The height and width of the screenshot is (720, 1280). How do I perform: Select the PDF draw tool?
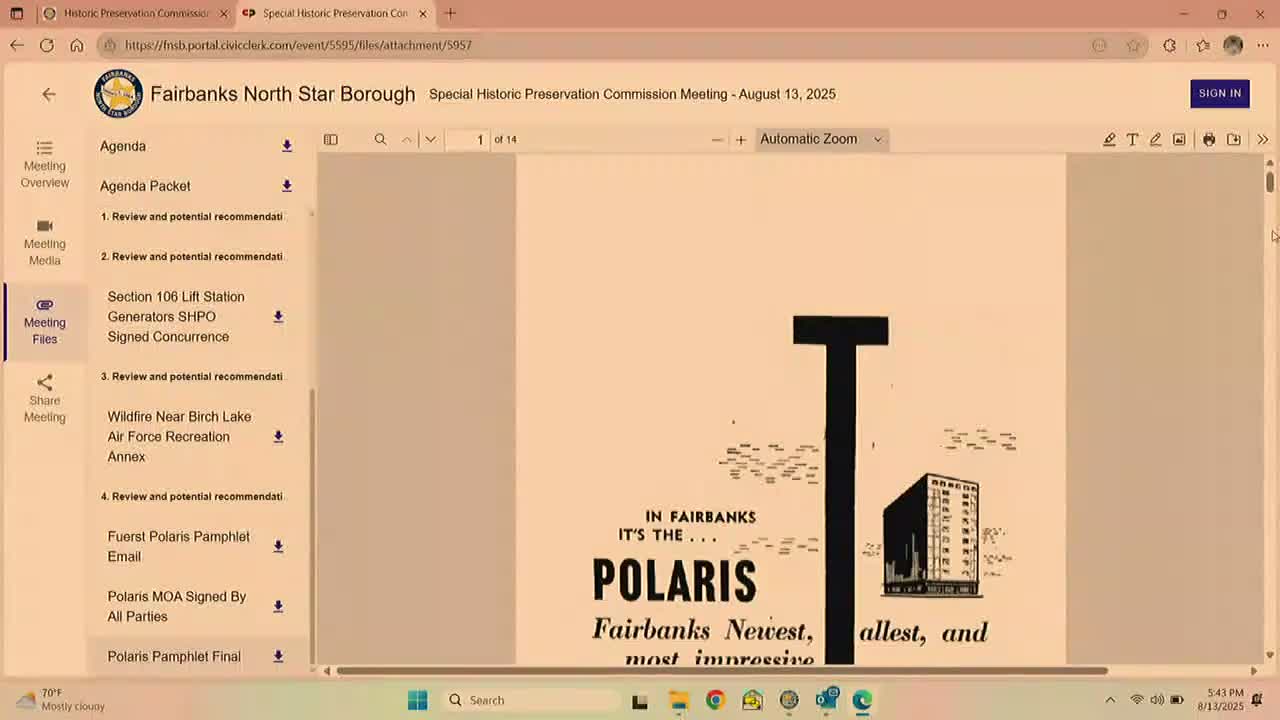(1155, 139)
